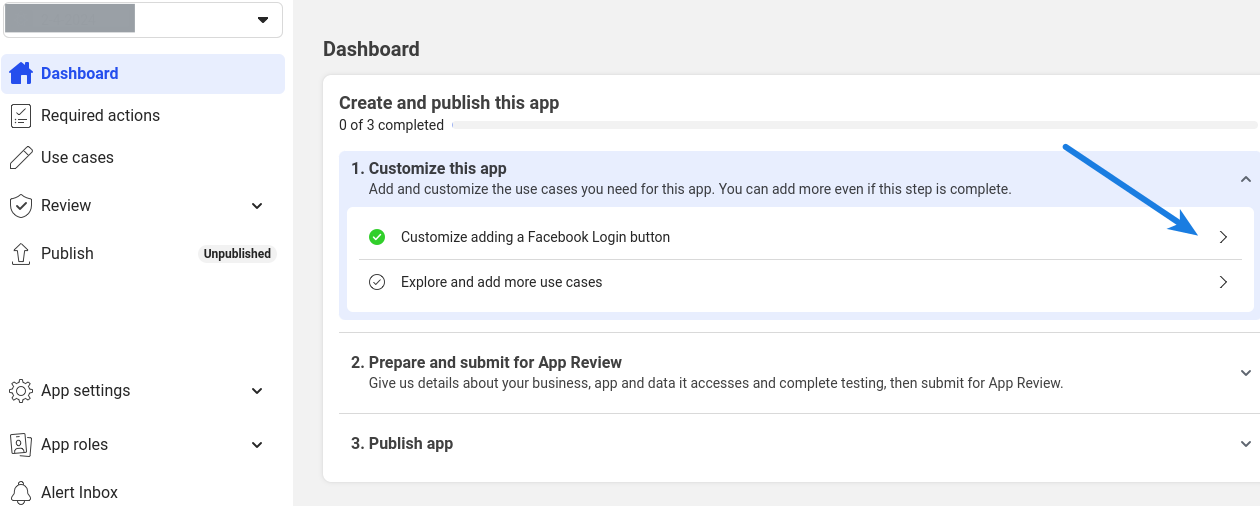Click the unchecked circle beside Explore use cases

(377, 282)
